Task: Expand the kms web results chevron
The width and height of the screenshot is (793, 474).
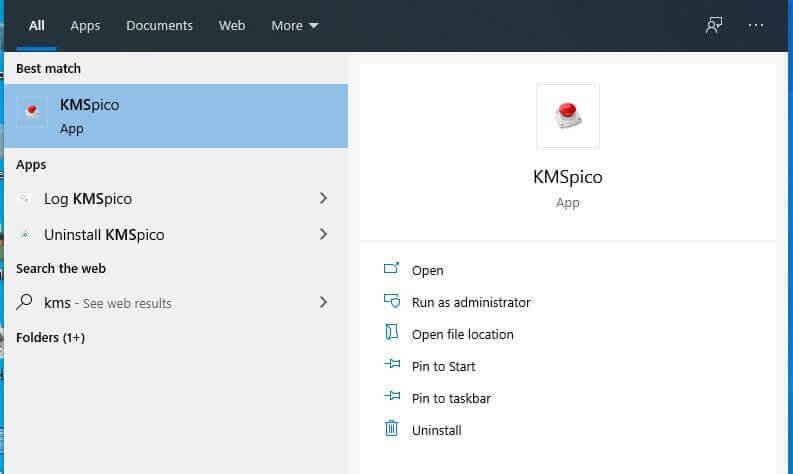Action: point(324,302)
